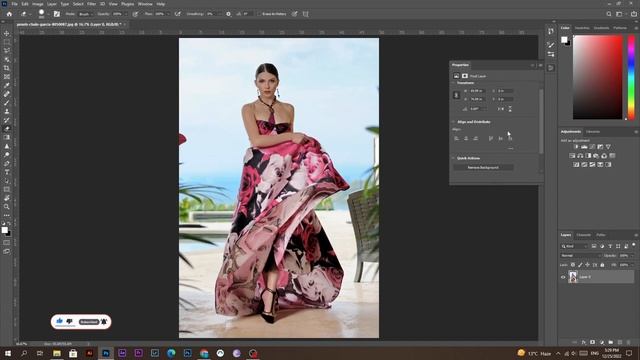Screen dimensions: 640x360
Task: Select the Zoom tool
Action: 7,207
